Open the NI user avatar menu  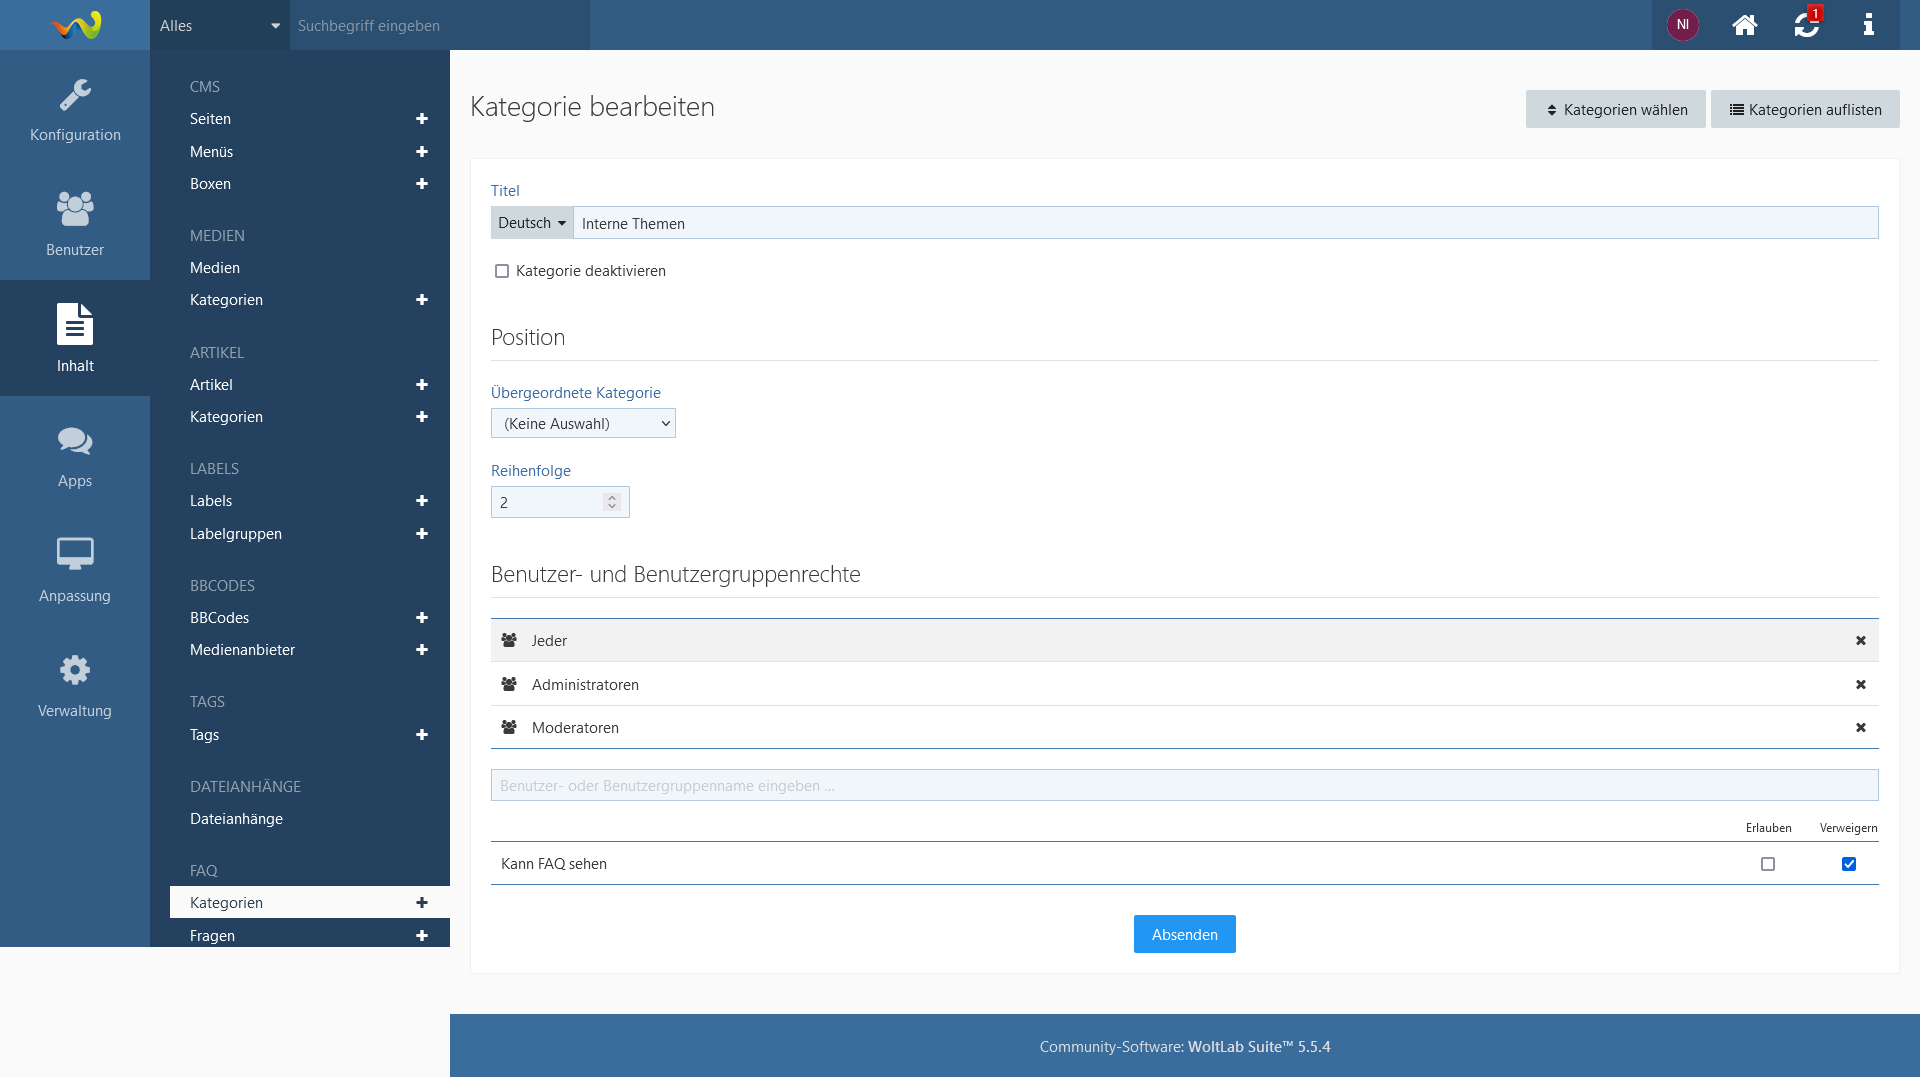point(1682,25)
